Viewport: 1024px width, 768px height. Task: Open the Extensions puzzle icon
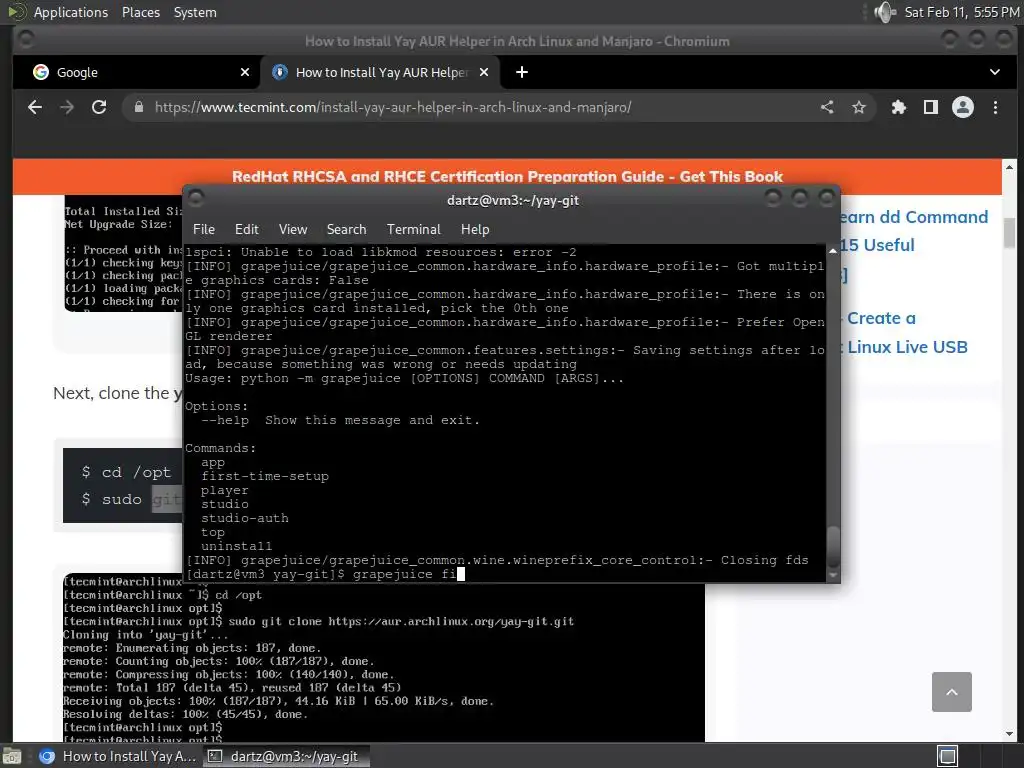pos(899,107)
